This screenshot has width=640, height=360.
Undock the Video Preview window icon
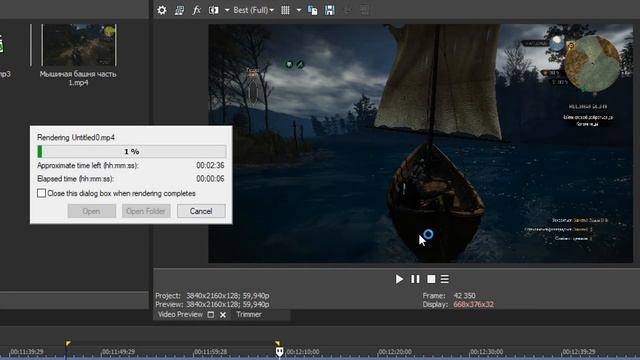[x=211, y=315]
